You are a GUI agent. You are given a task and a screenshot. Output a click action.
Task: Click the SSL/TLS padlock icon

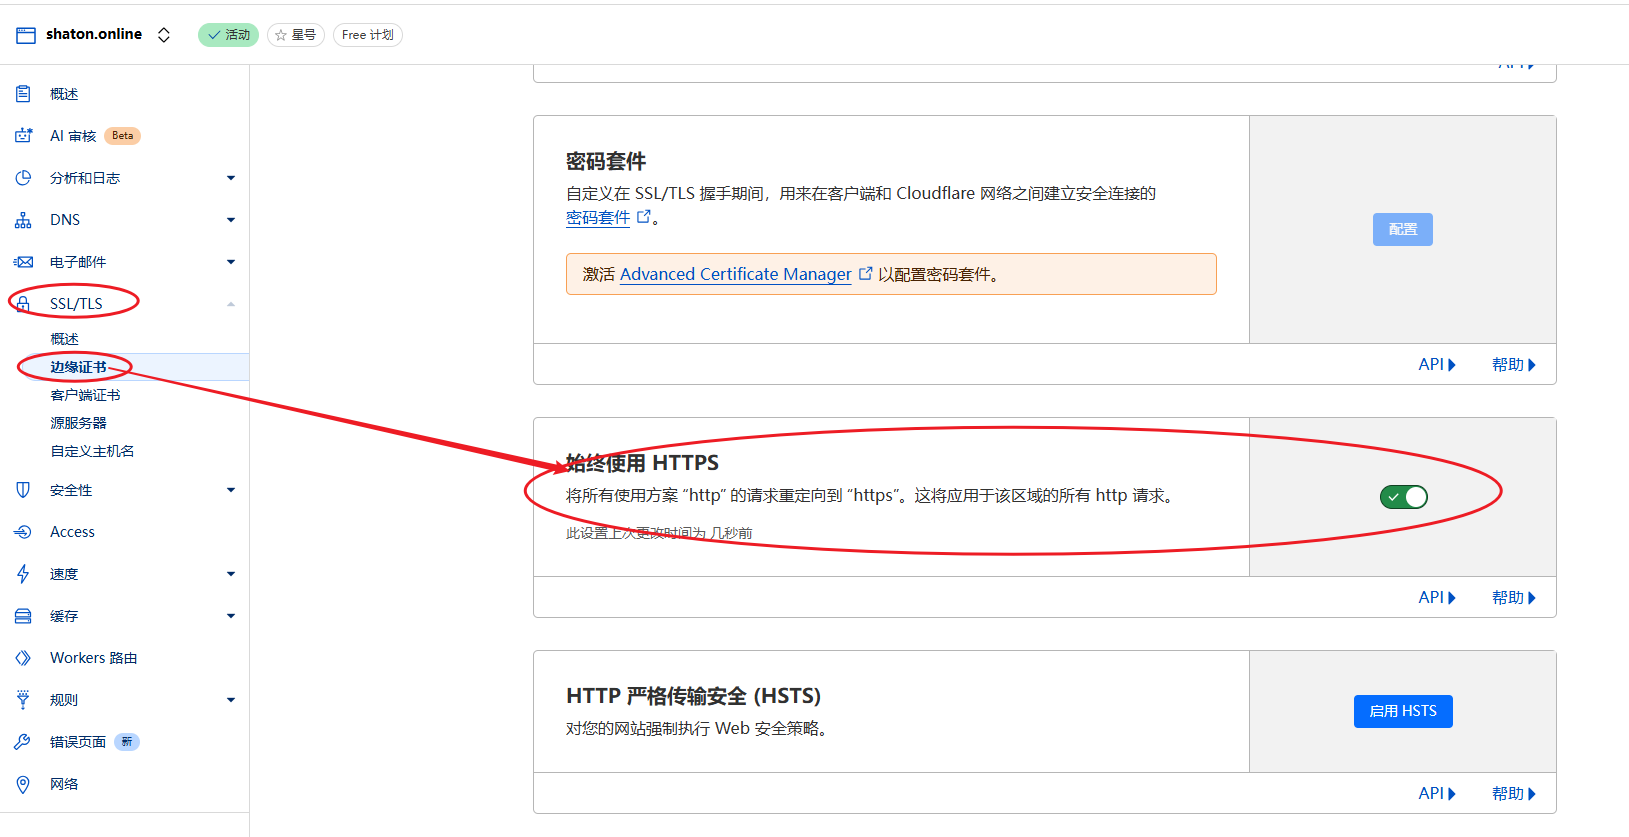pos(23,304)
